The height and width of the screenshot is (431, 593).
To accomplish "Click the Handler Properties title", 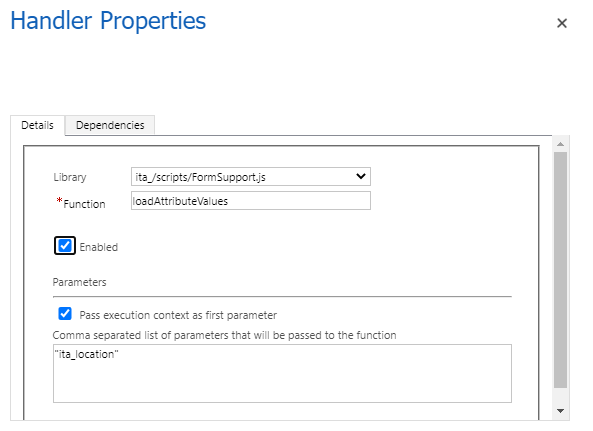I will (108, 21).
